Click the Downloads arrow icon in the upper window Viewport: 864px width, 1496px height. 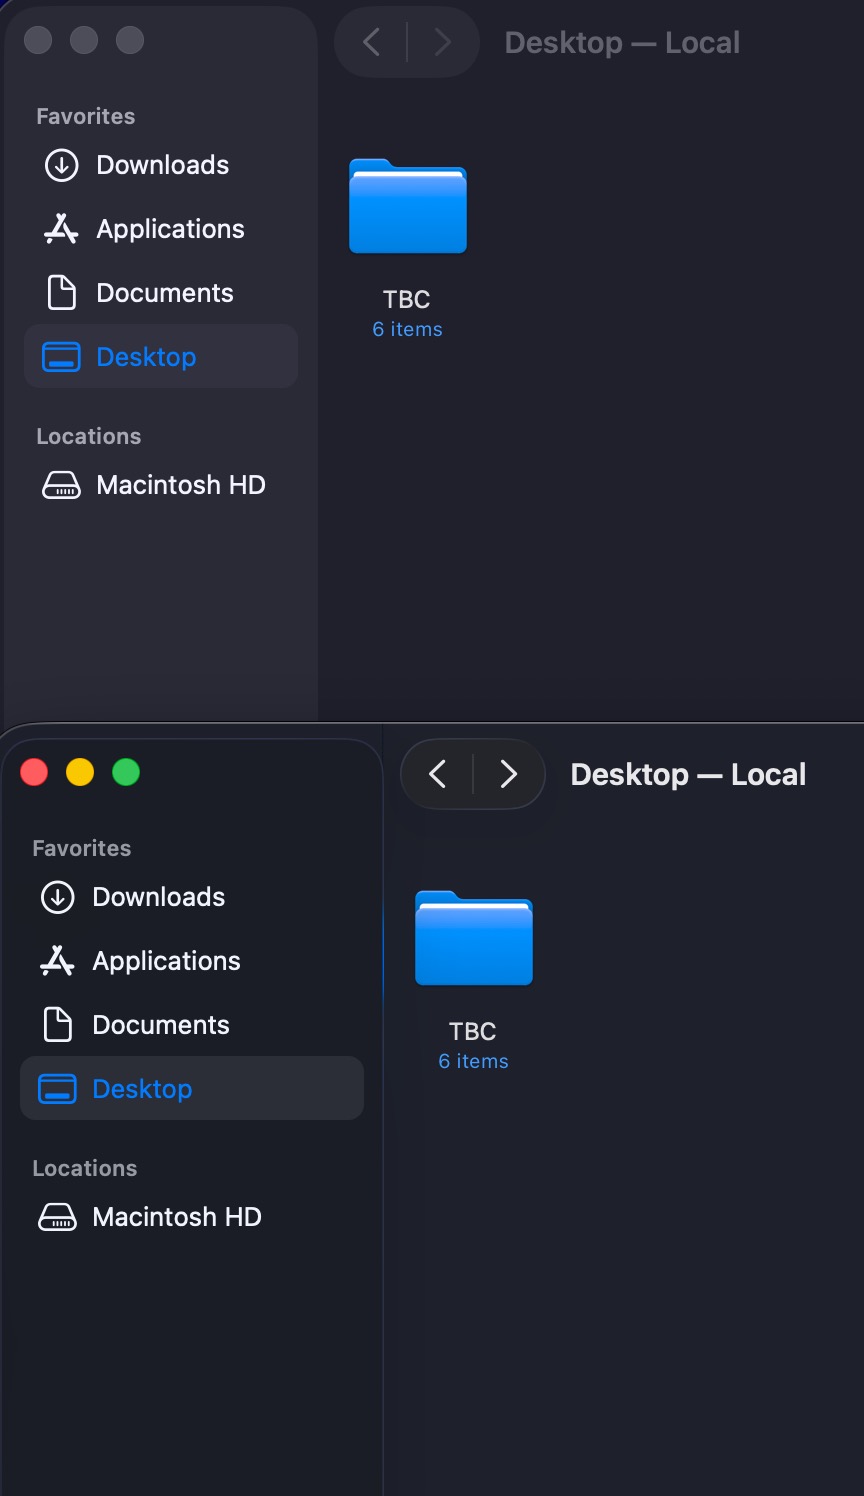(62, 165)
